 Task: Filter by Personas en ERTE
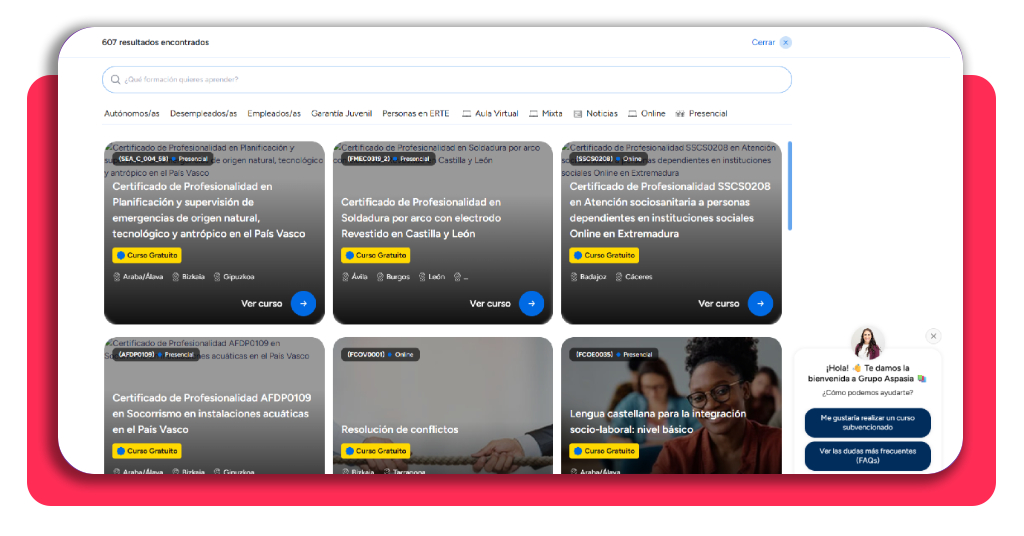pyautogui.click(x=416, y=114)
